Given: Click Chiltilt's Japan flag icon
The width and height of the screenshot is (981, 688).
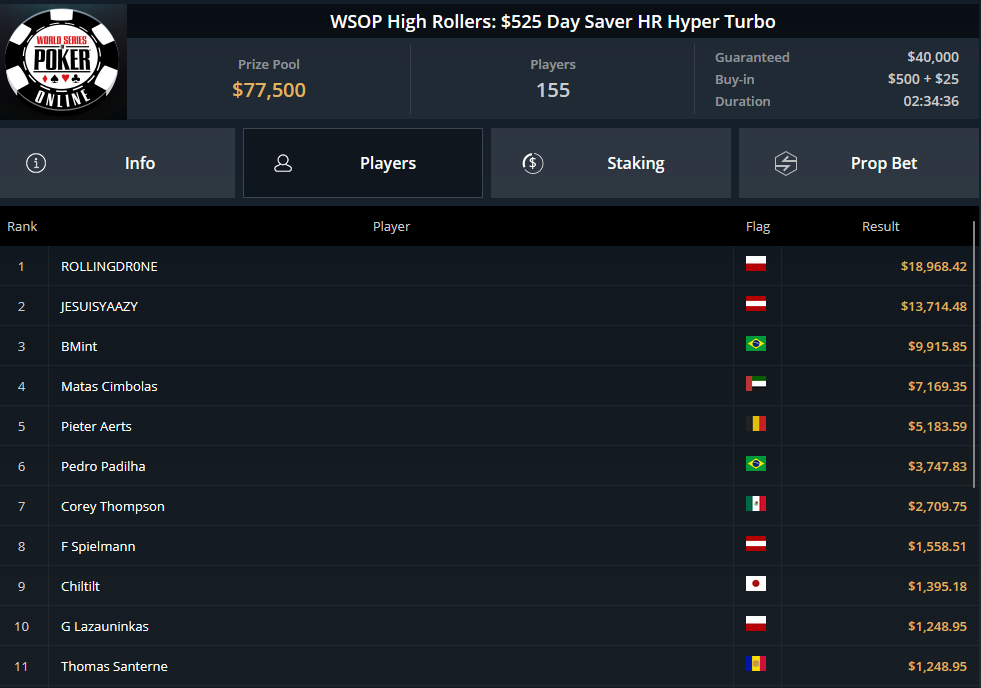Looking at the screenshot, I should click(755, 585).
